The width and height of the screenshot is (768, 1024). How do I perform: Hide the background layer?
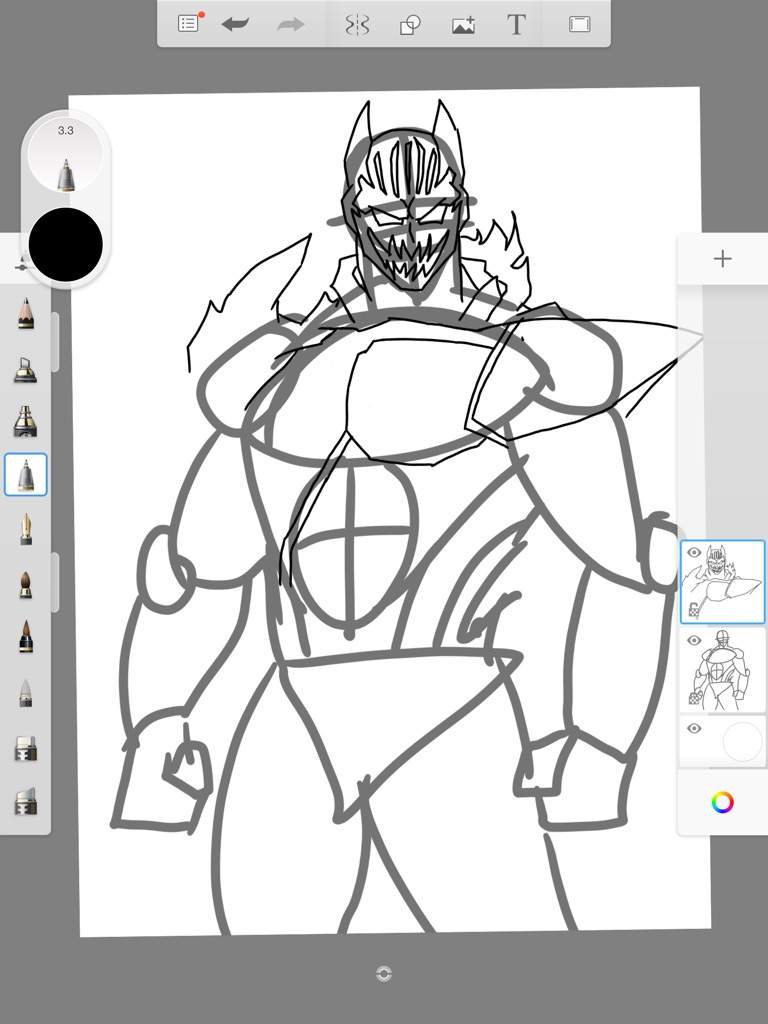tap(694, 728)
